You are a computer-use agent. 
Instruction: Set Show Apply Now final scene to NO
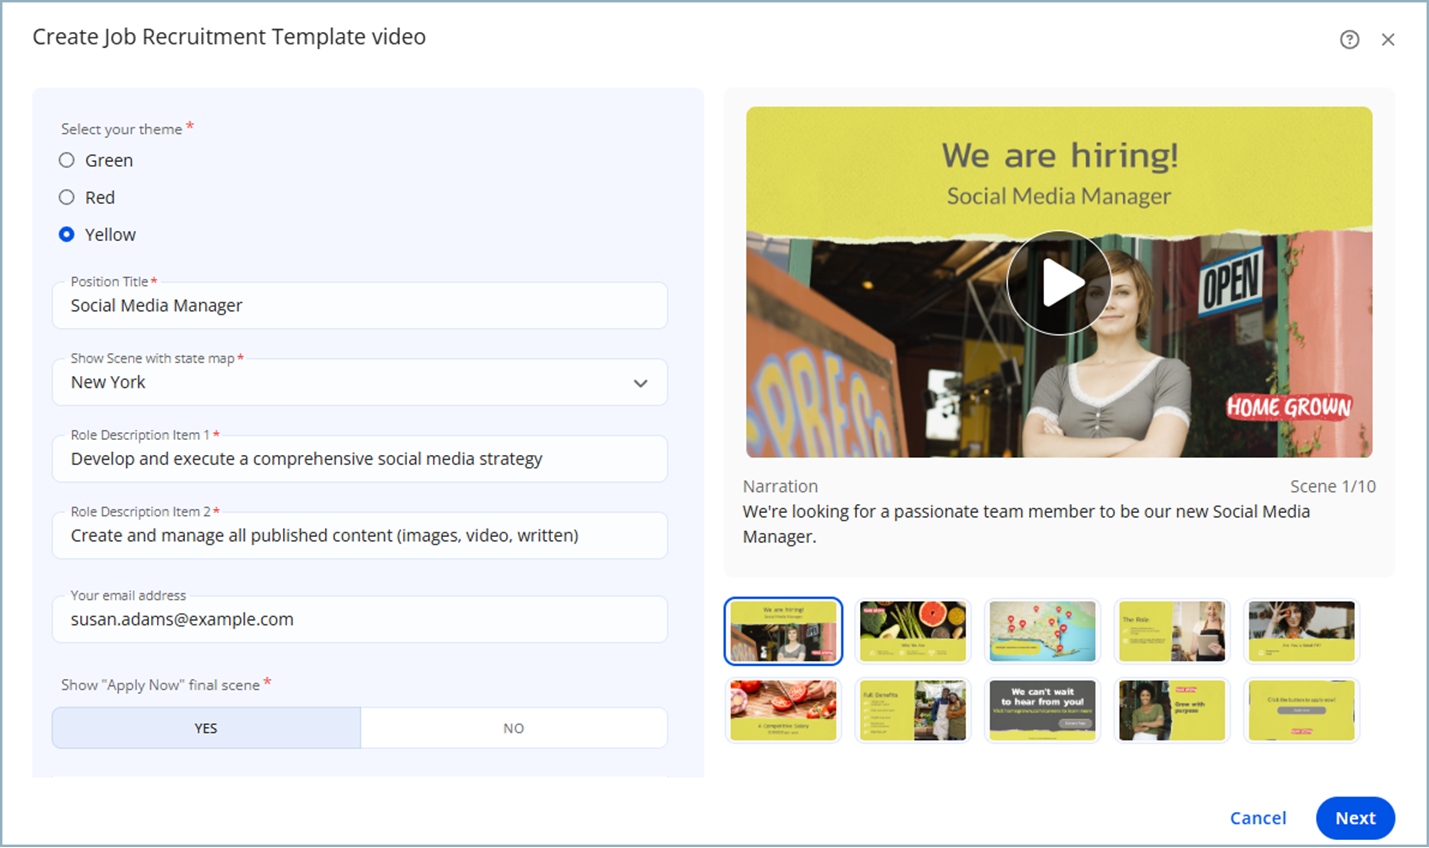click(513, 728)
